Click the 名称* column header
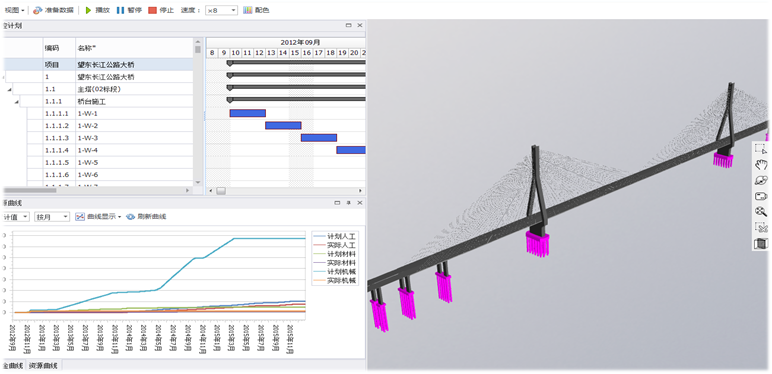 (x=134, y=48)
